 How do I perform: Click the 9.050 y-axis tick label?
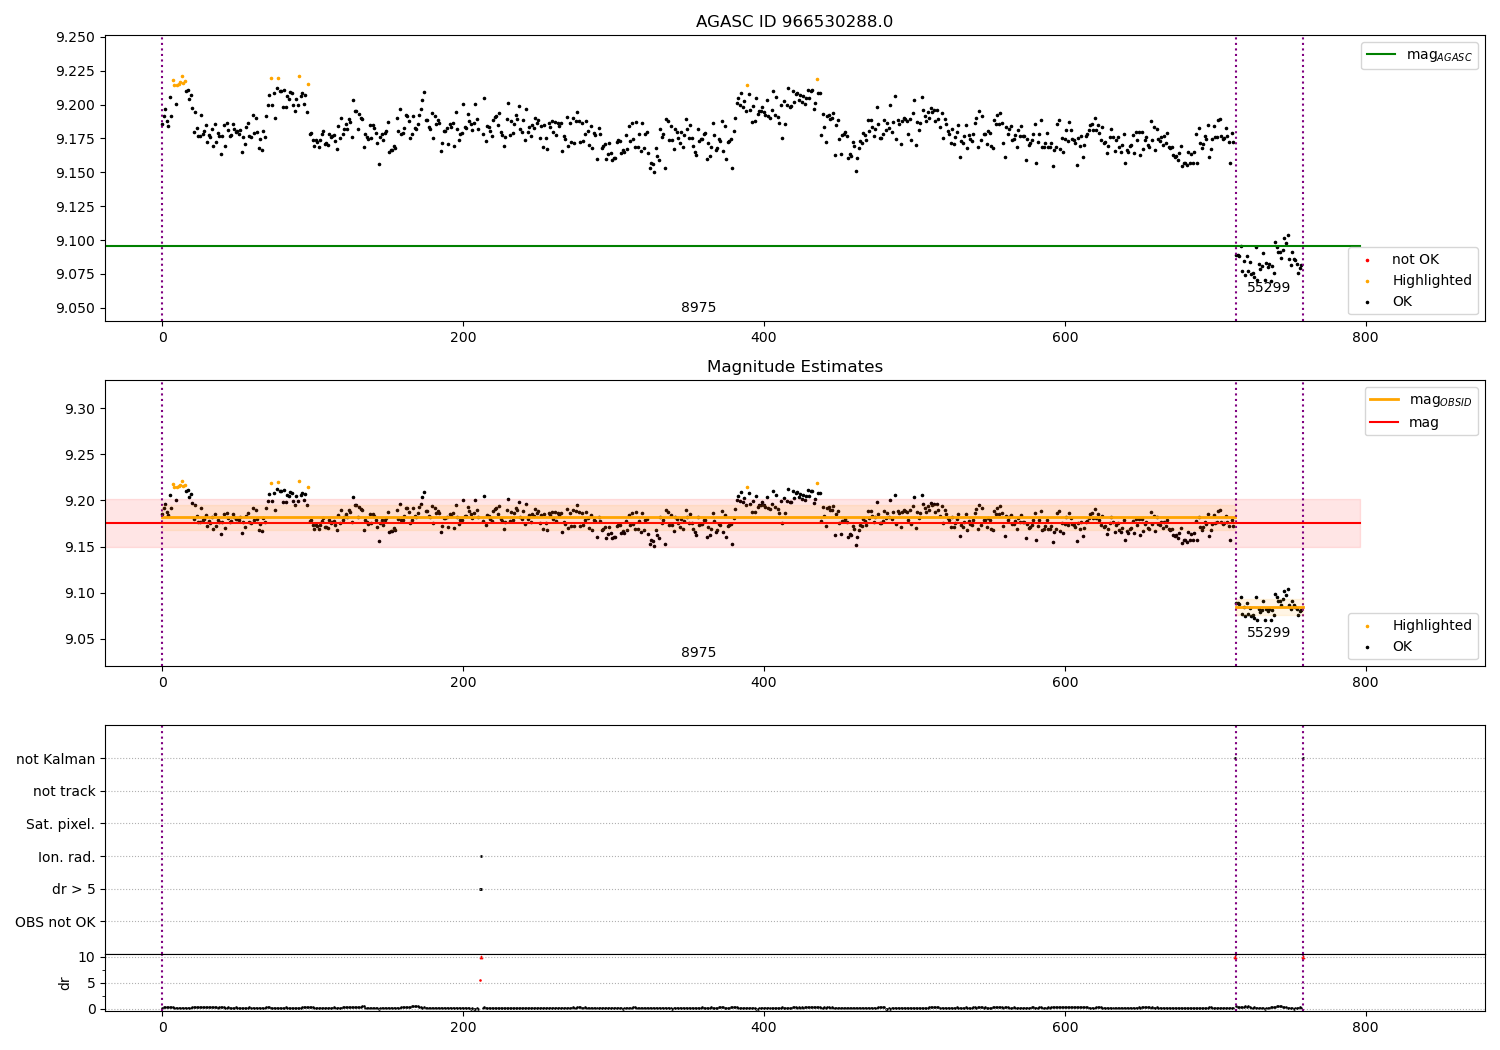75,308
